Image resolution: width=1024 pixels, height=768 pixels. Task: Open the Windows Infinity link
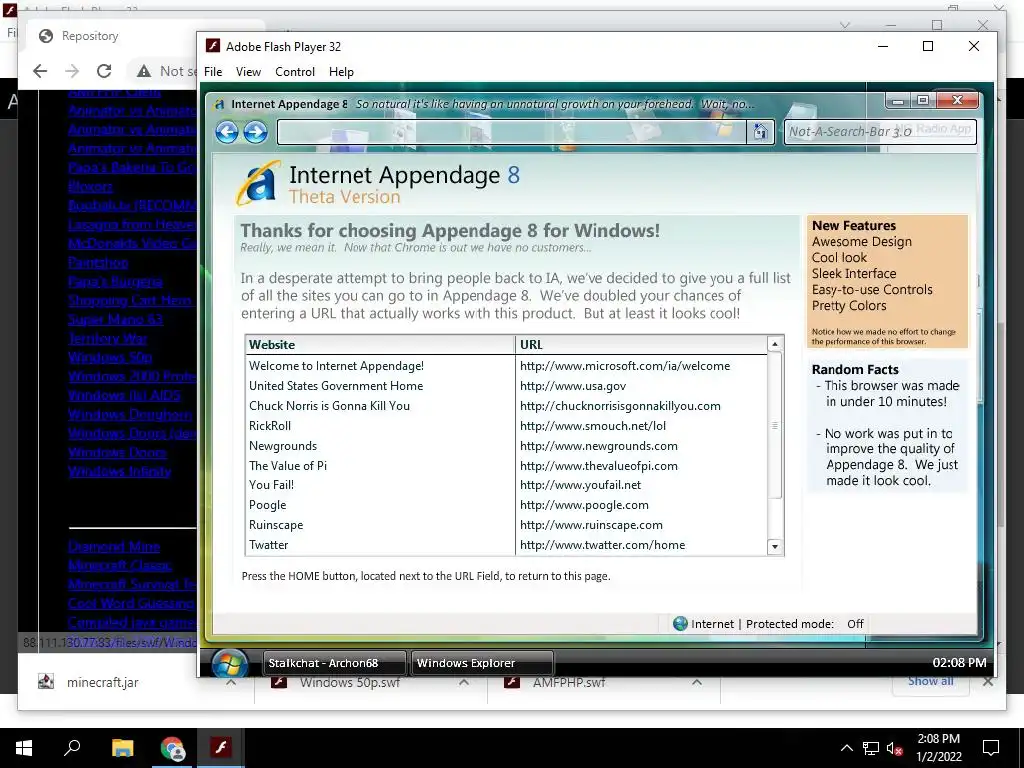coord(120,472)
